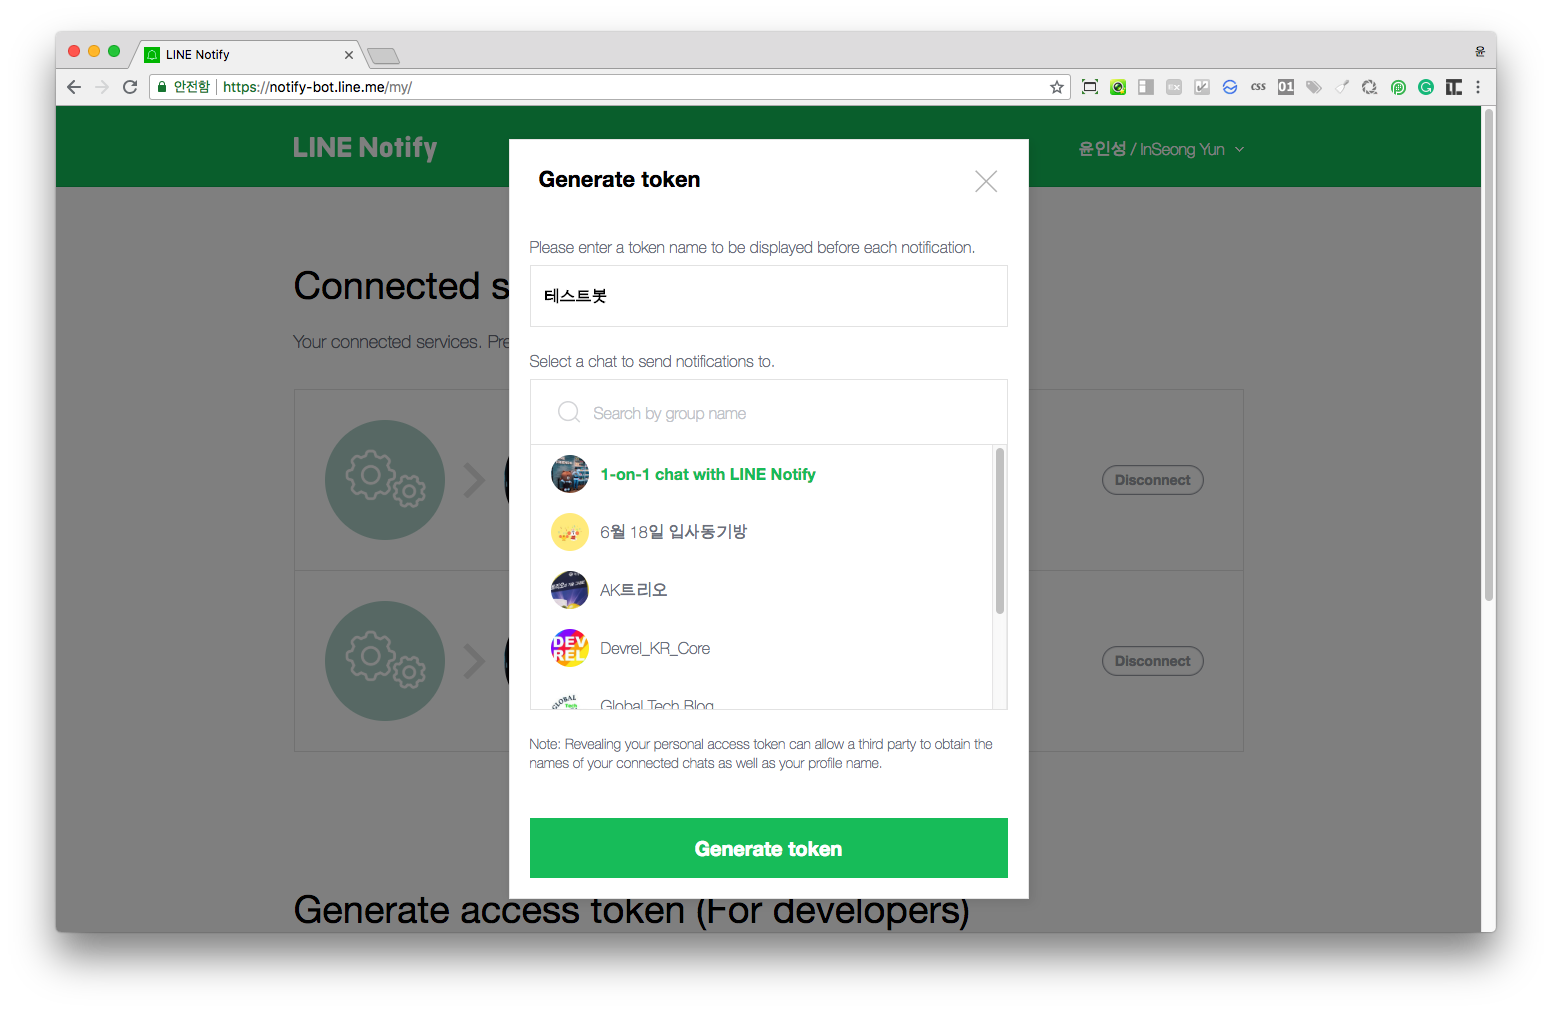Click the second service gear icon
Screen dimensions: 1552x1012
[385, 661]
